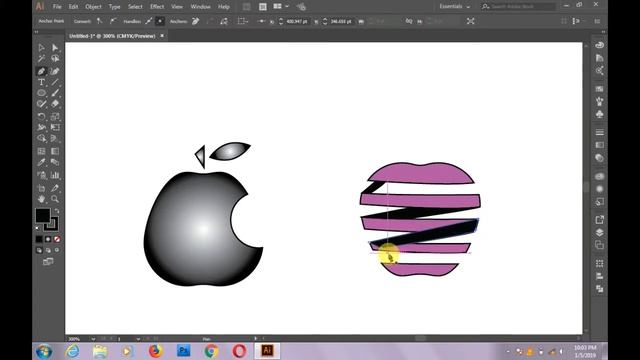Remove selected anchor points button
Viewport: 640px width, 360px height.
(x=196, y=21)
